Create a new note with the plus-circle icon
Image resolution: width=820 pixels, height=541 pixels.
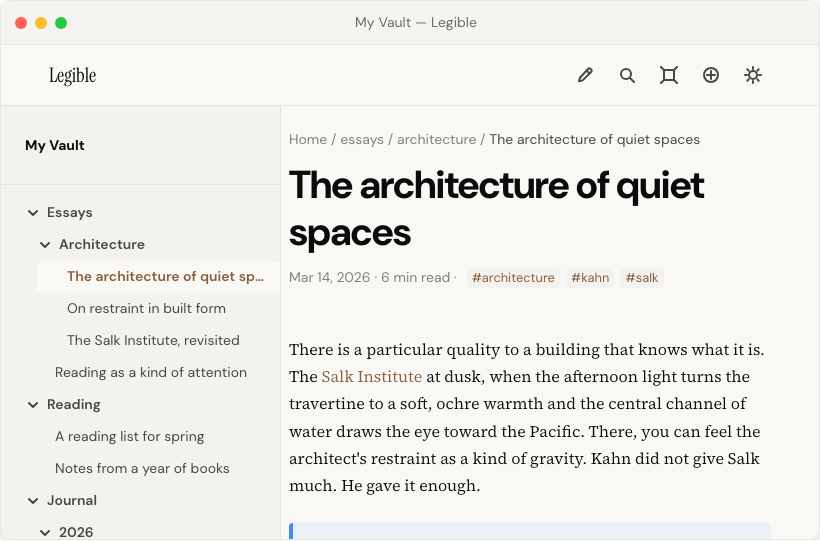711,75
